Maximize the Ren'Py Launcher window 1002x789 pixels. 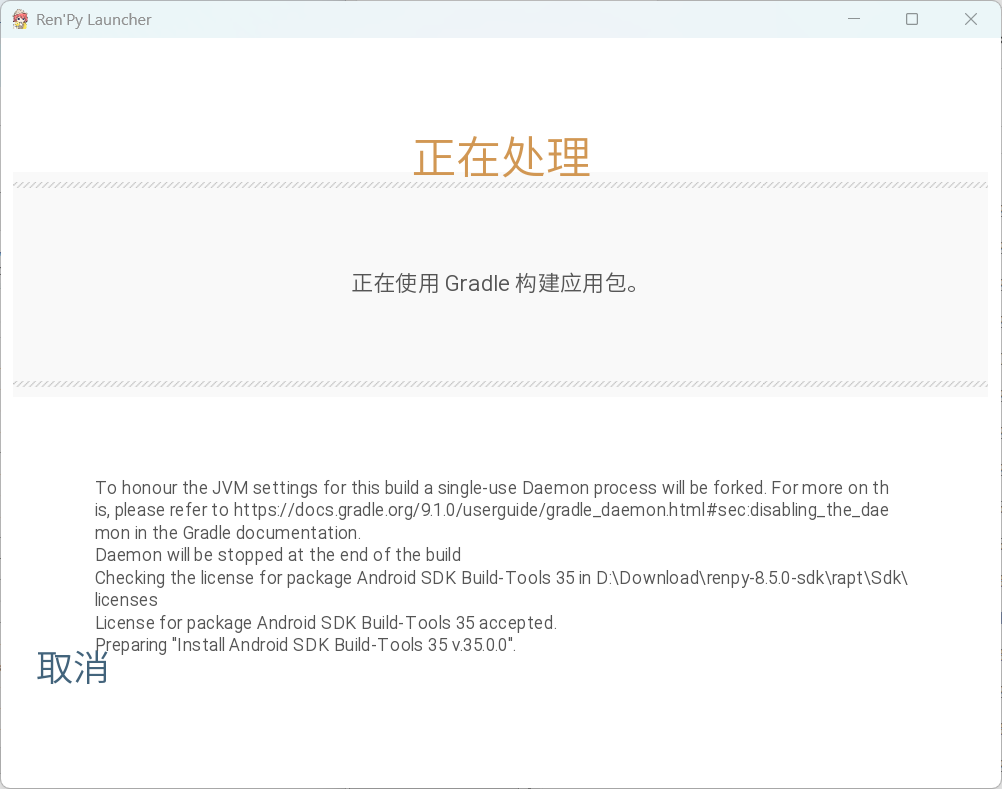coord(911,19)
